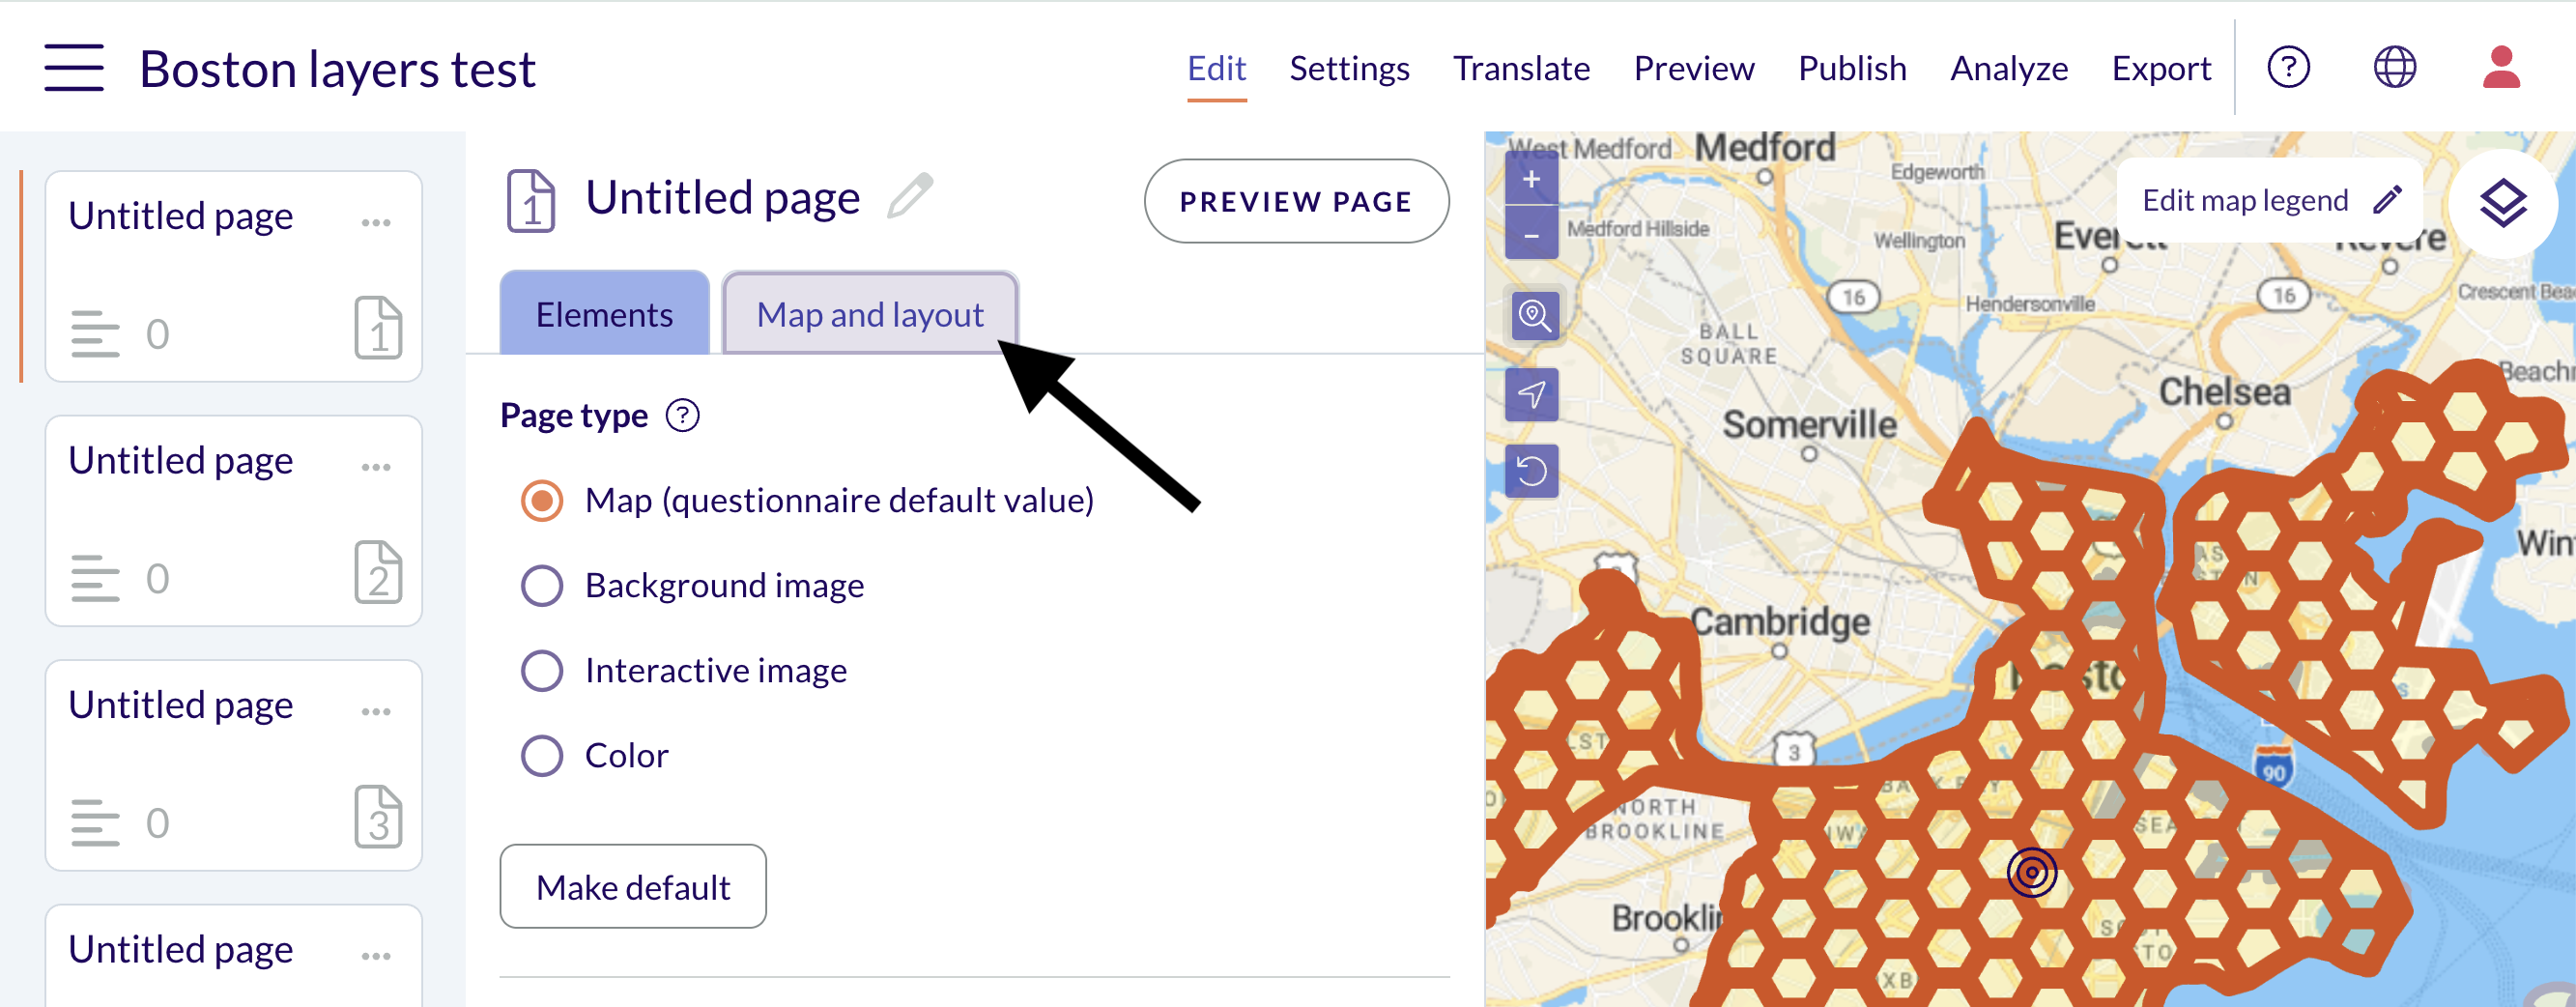Switch to the Map and layout tab
This screenshot has height=1007, width=2576.
click(870, 313)
